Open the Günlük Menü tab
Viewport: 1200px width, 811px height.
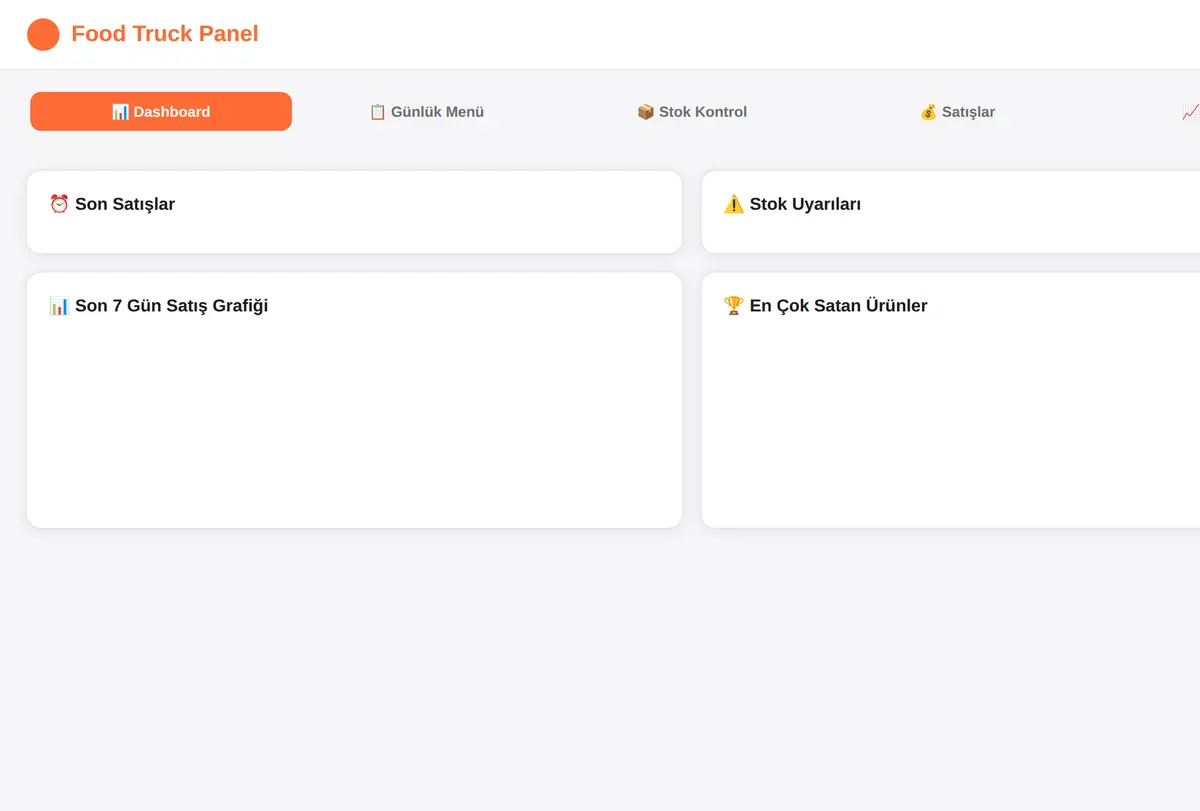(427, 112)
